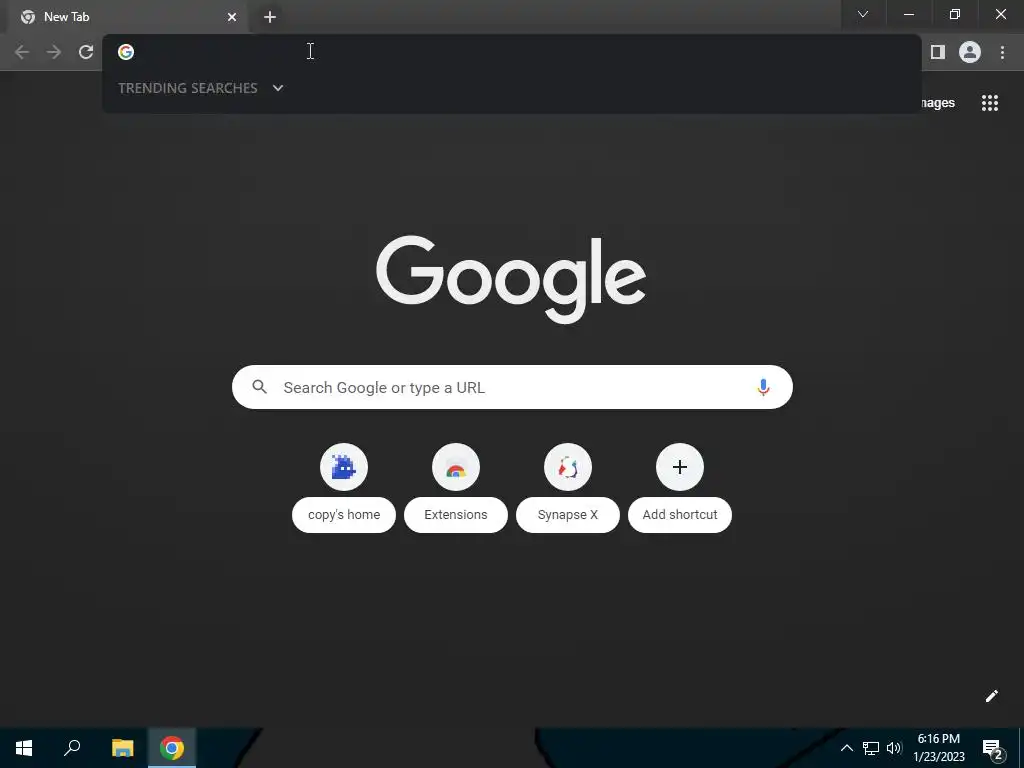Viewport: 1024px width, 768px height.
Task: Open the Google apps grid
Action: [x=990, y=103]
